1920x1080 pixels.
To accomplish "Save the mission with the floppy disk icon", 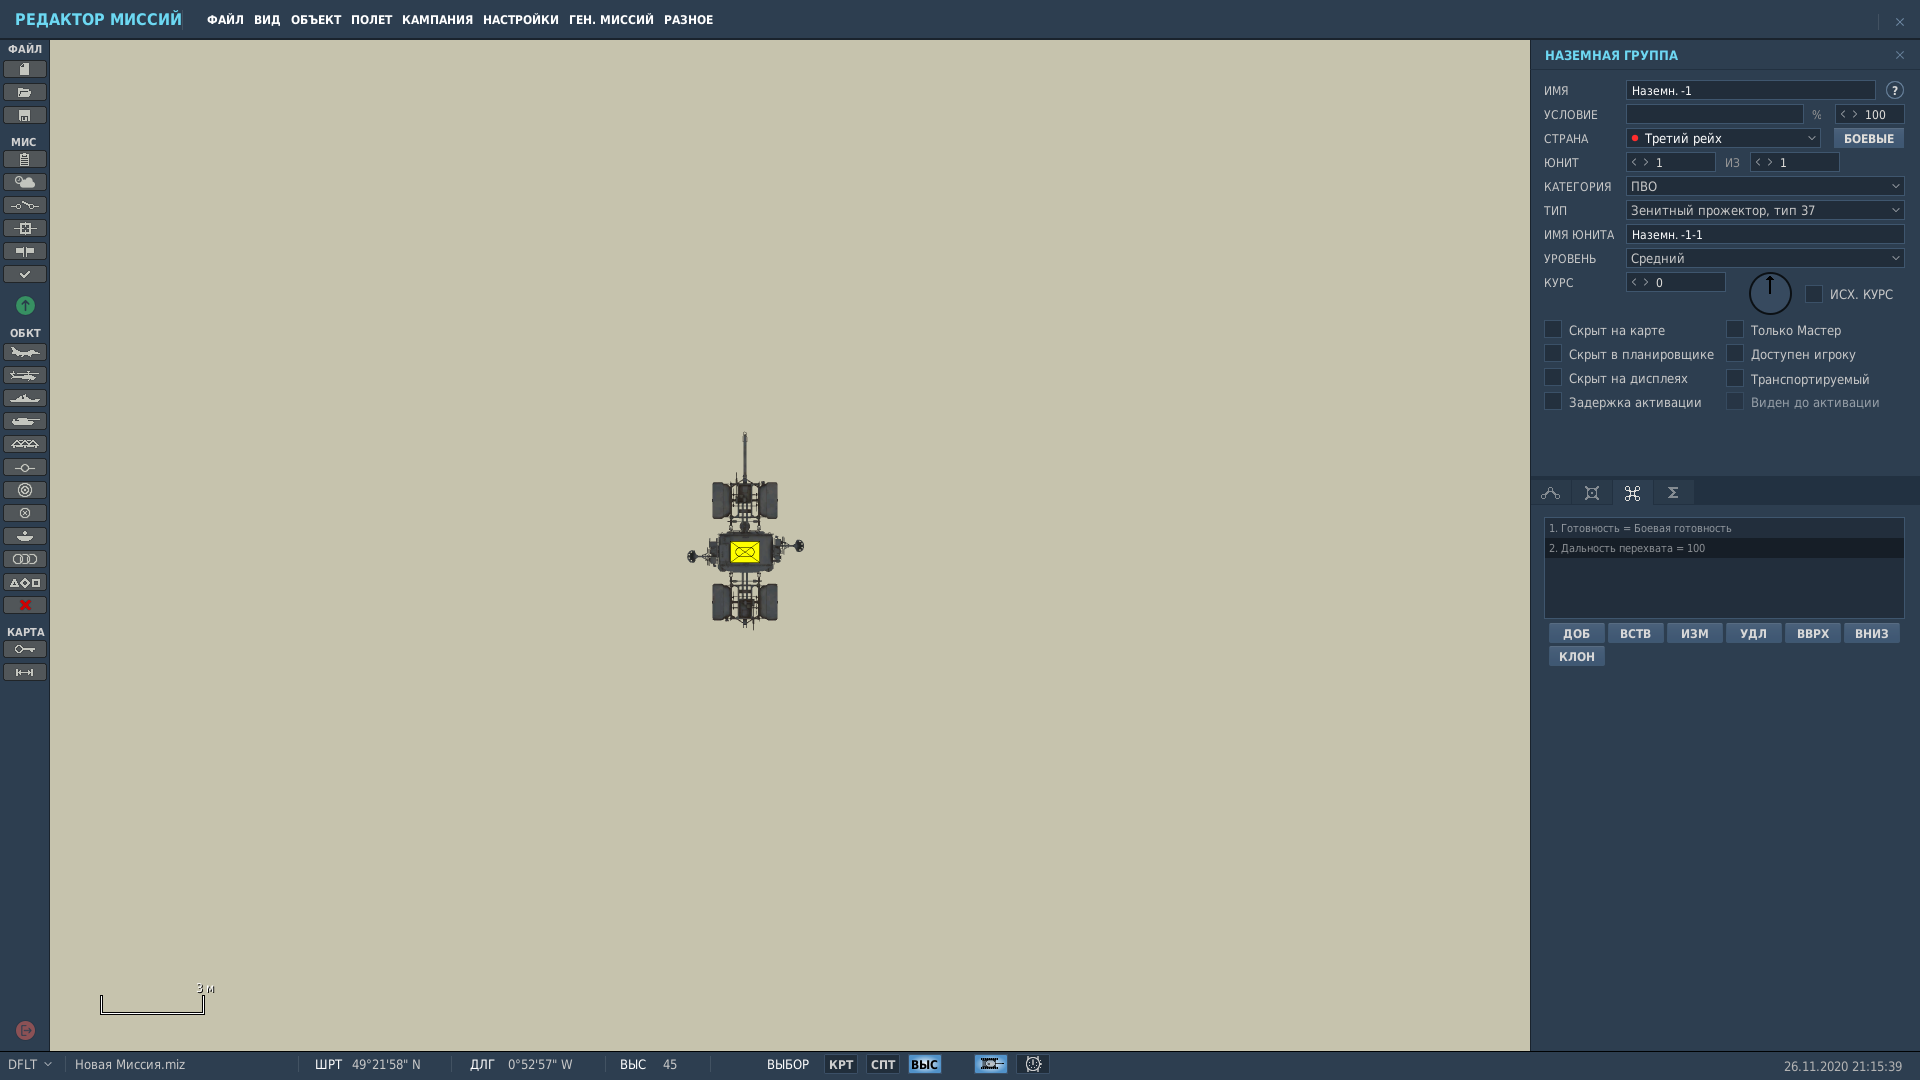I will coord(25,115).
